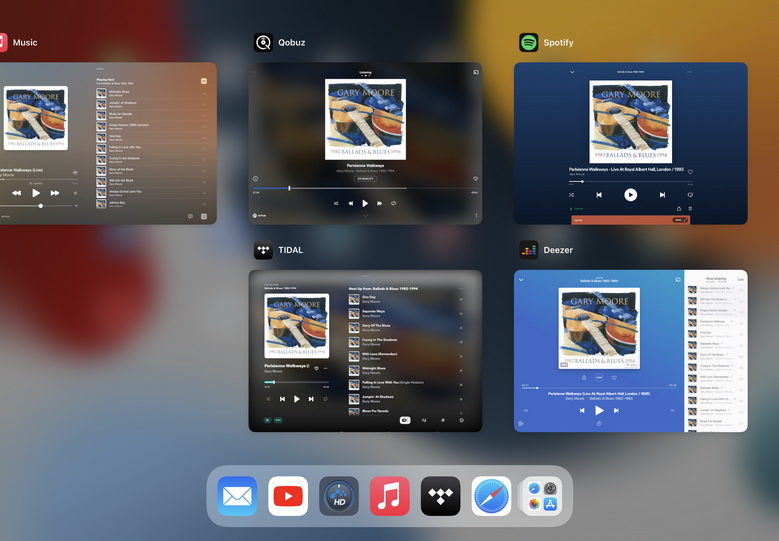This screenshot has height=541, width=779.
Task: Skip to next track in Spotify
Action: [x=662, y=195]
